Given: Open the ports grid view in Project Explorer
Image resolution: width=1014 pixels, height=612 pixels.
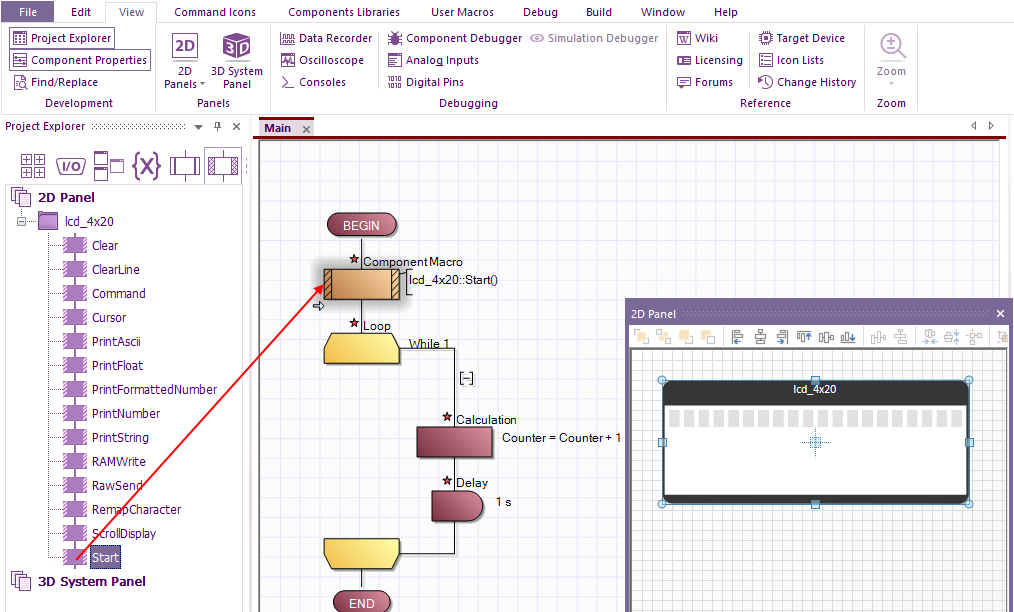Looking at the screenshot, I should (33, 166).
